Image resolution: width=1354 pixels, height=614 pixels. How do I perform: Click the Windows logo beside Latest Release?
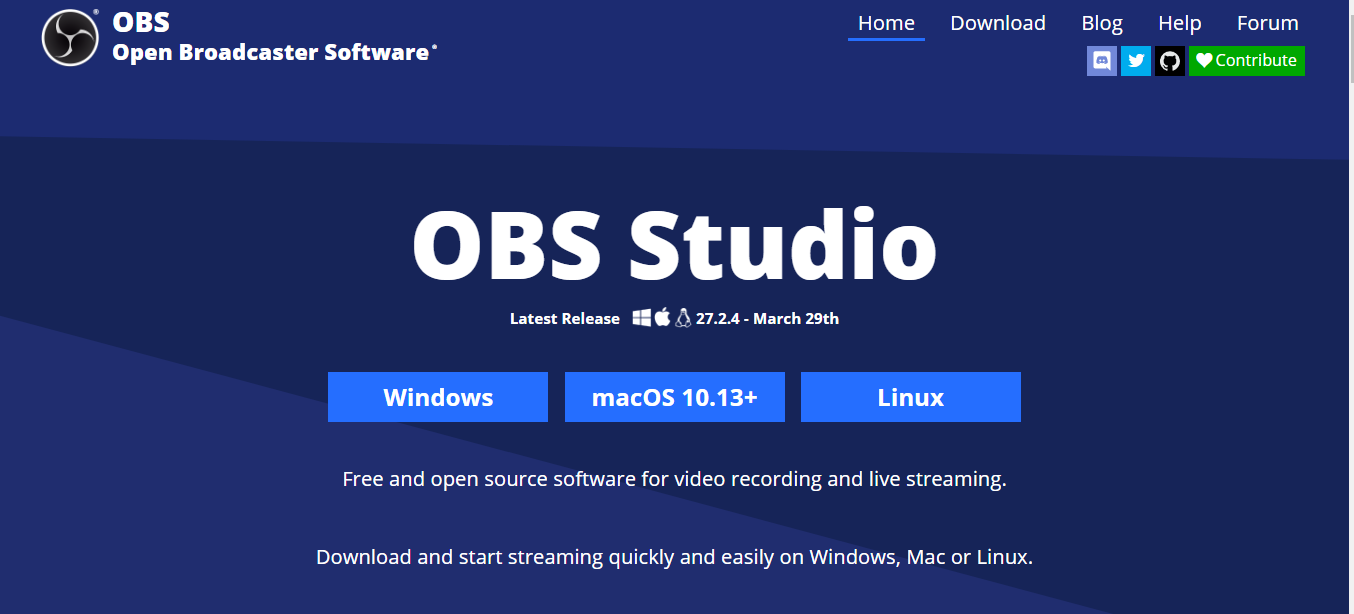(641, 318)
